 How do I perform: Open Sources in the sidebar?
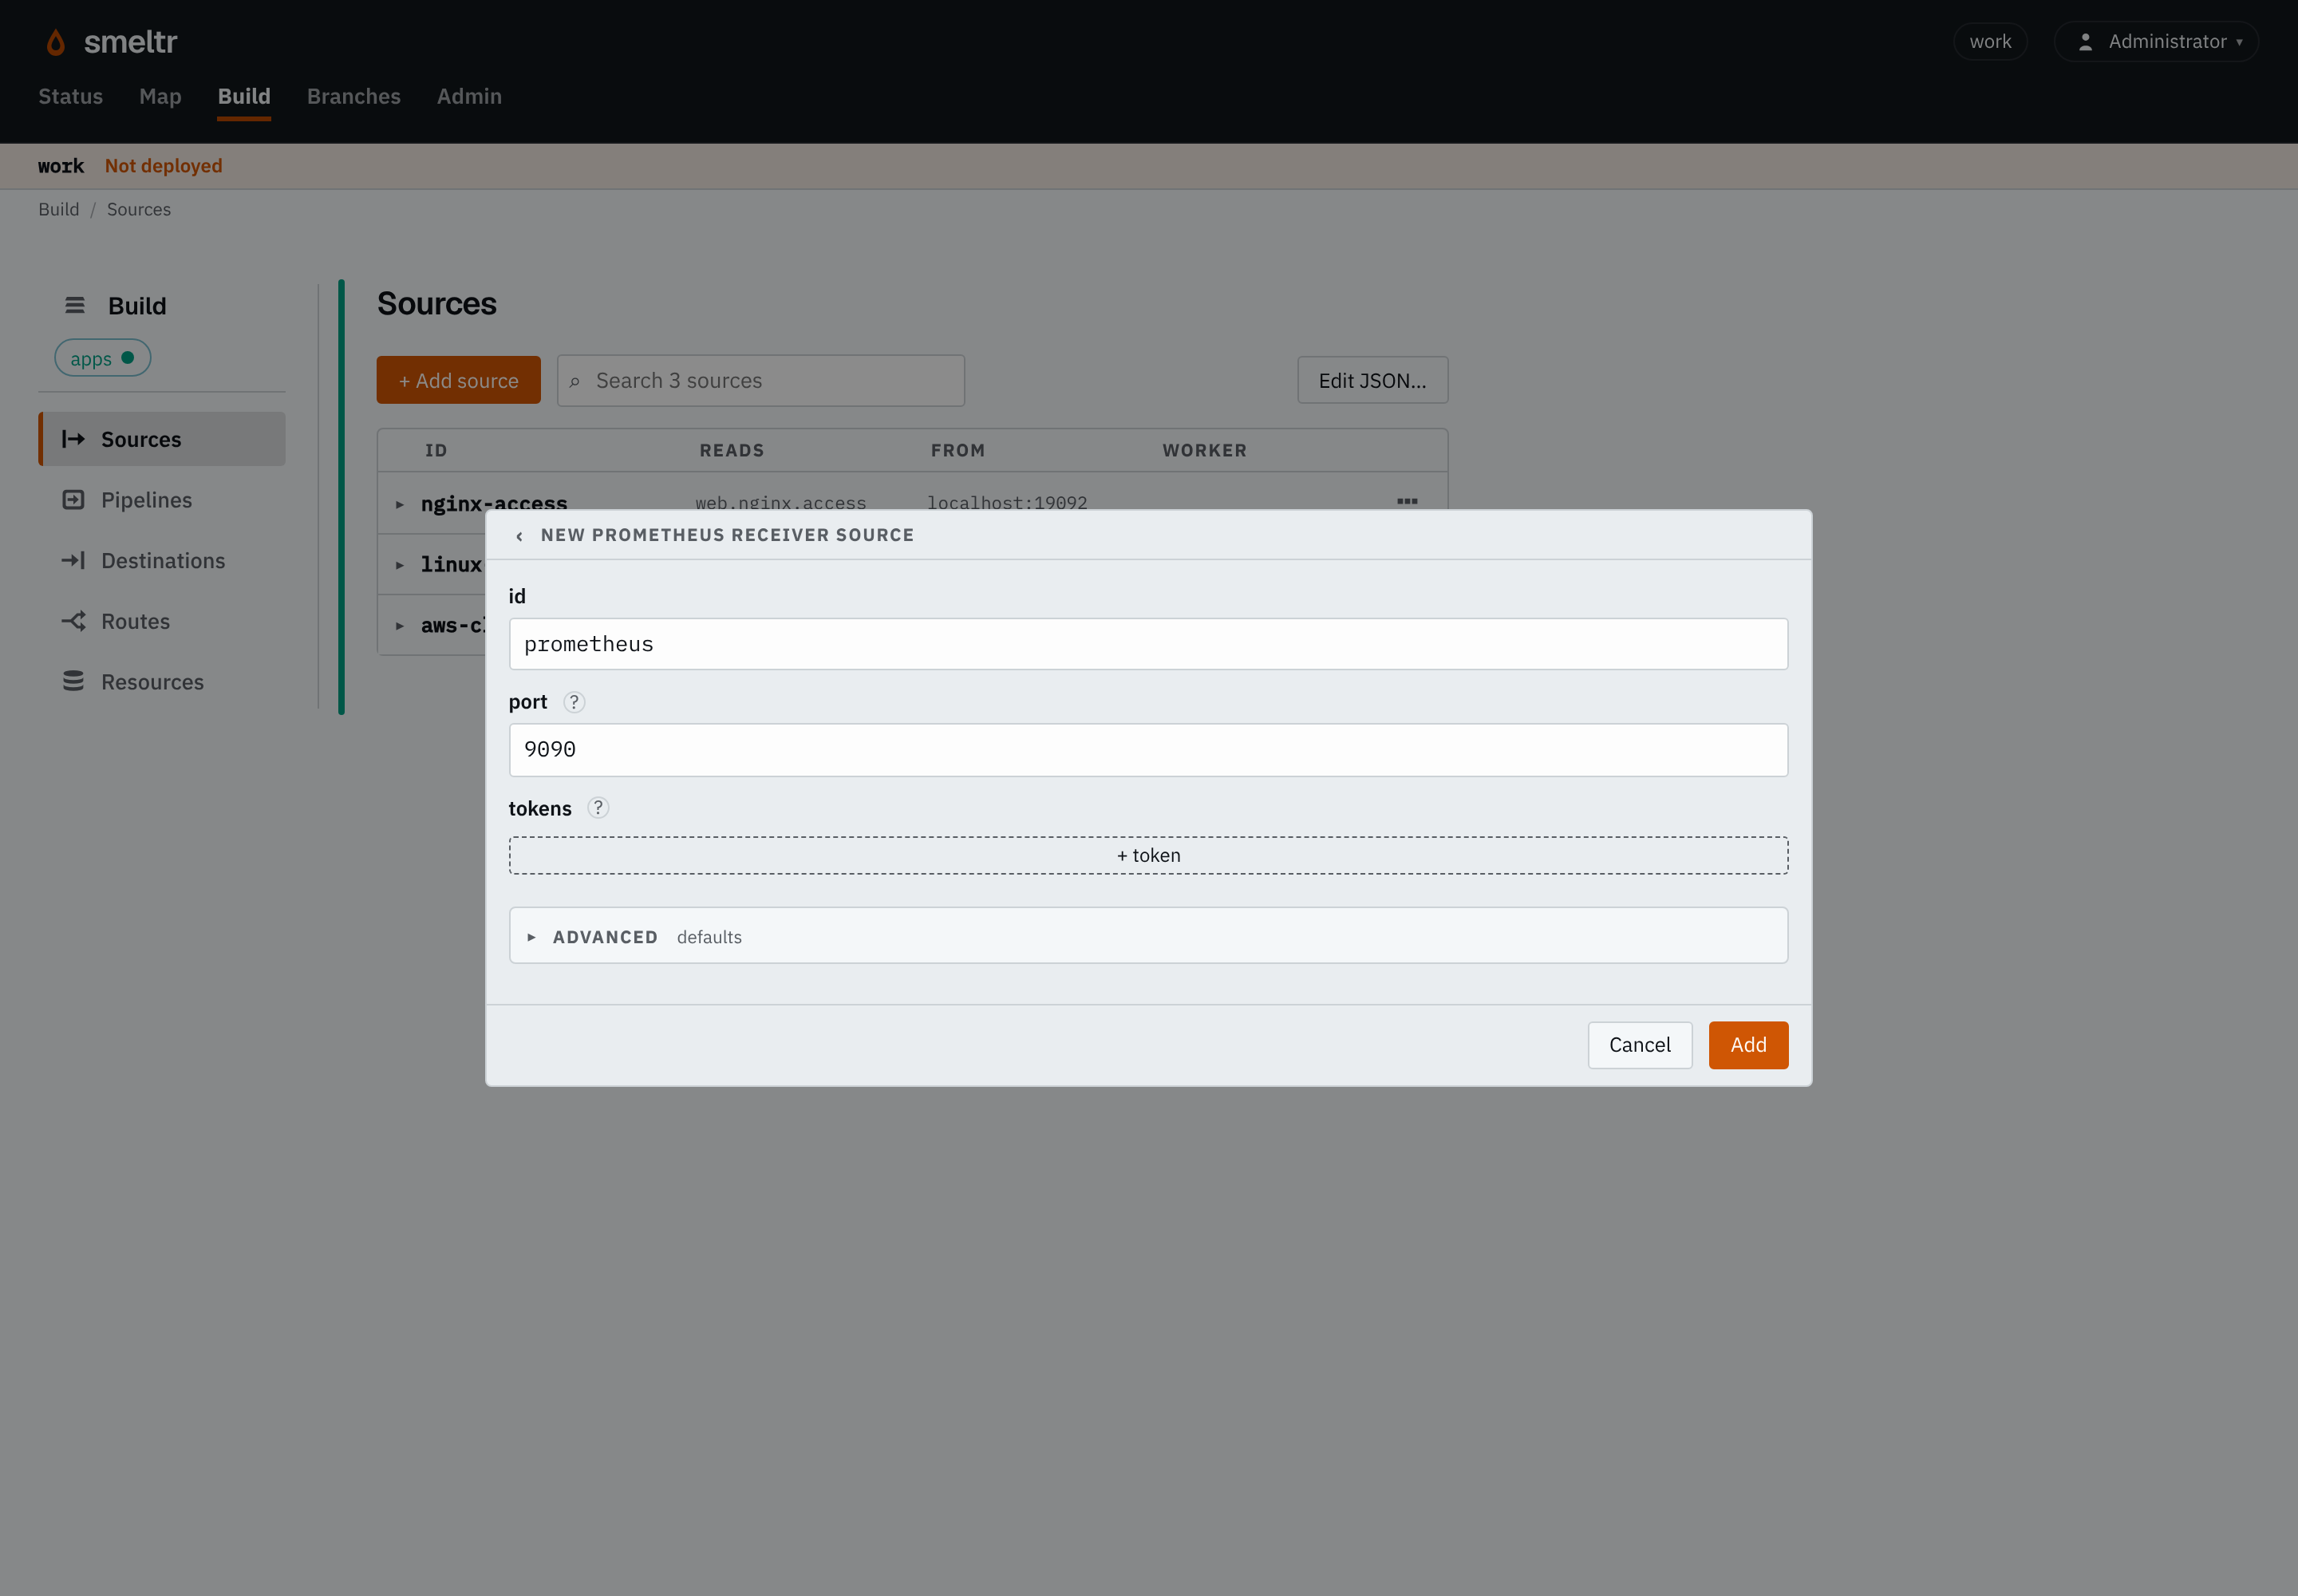pyautogui.click(x=162, y=439)
